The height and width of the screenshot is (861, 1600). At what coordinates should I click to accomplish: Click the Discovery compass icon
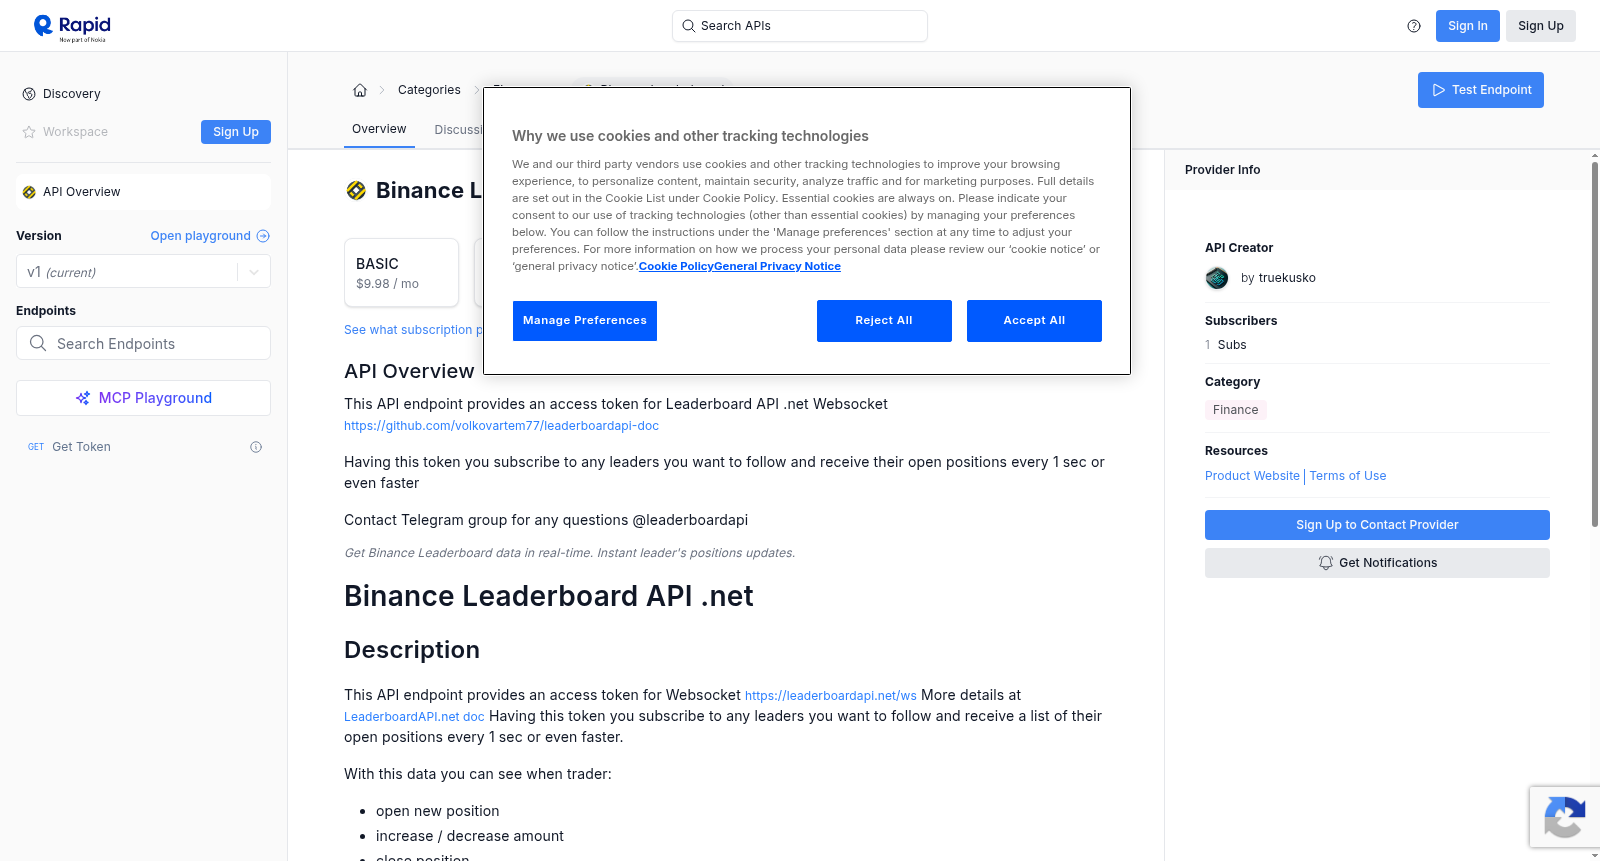29,94
